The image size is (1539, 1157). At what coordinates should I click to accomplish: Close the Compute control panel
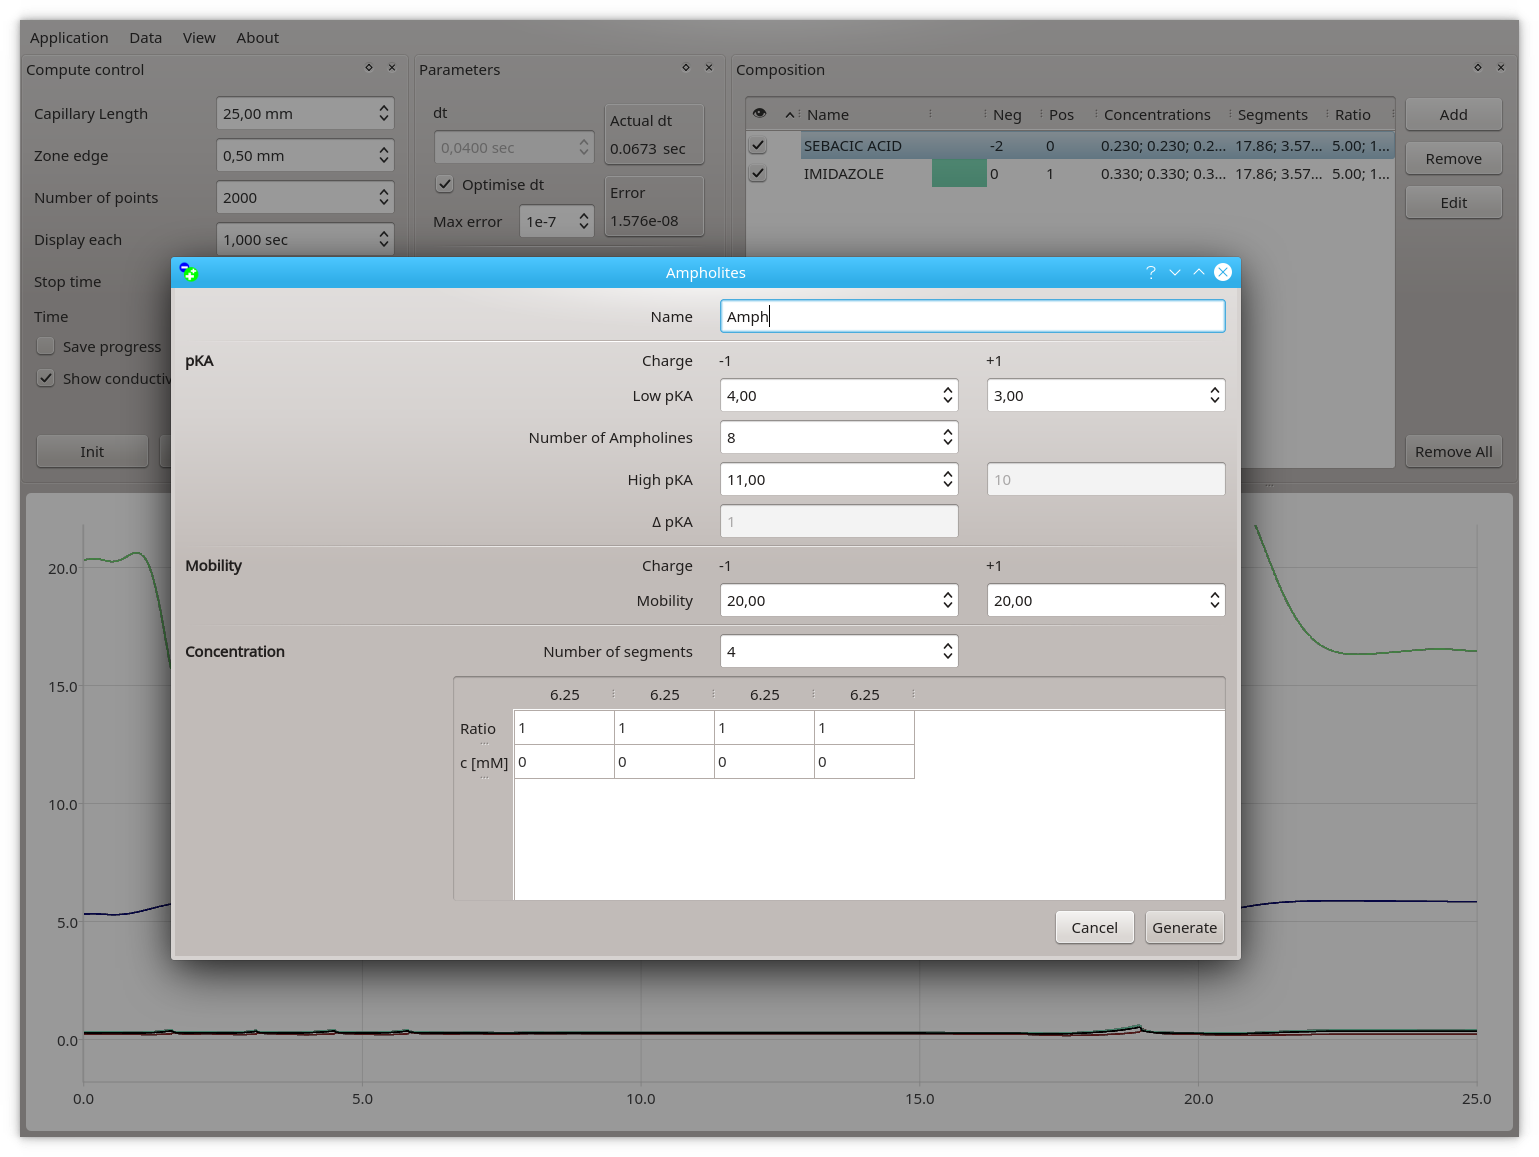coord(392,68)
